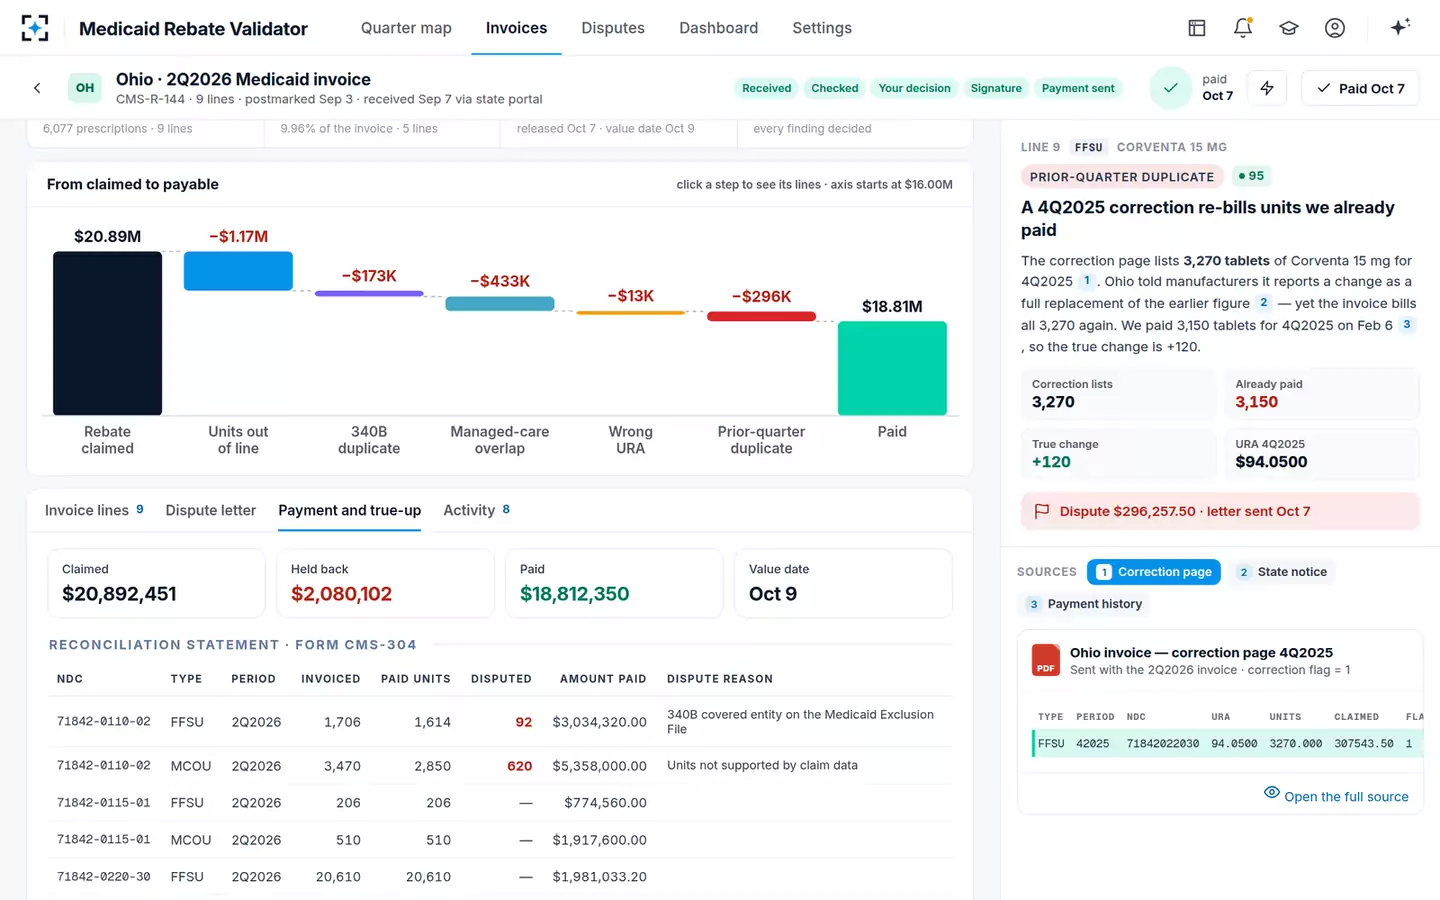The width and height of the screenshot is (1440, 900).
Task: Click the 95 confidence score badge
Action: (x=1251, y=176)
